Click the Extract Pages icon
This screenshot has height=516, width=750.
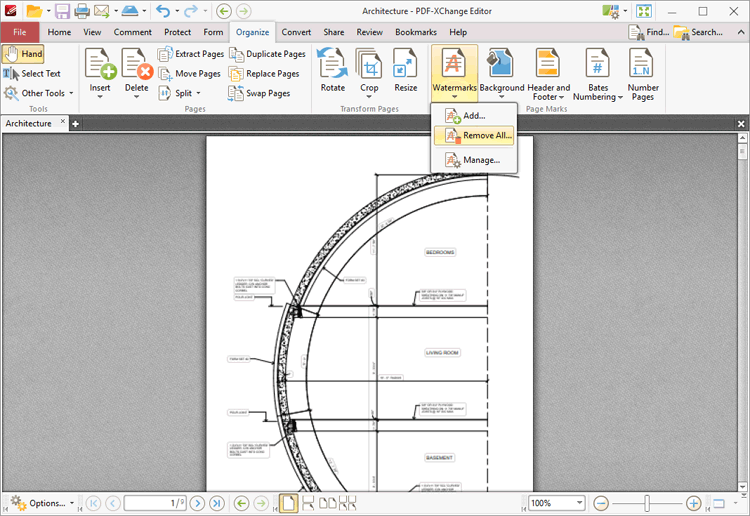(x=166, y=54)
